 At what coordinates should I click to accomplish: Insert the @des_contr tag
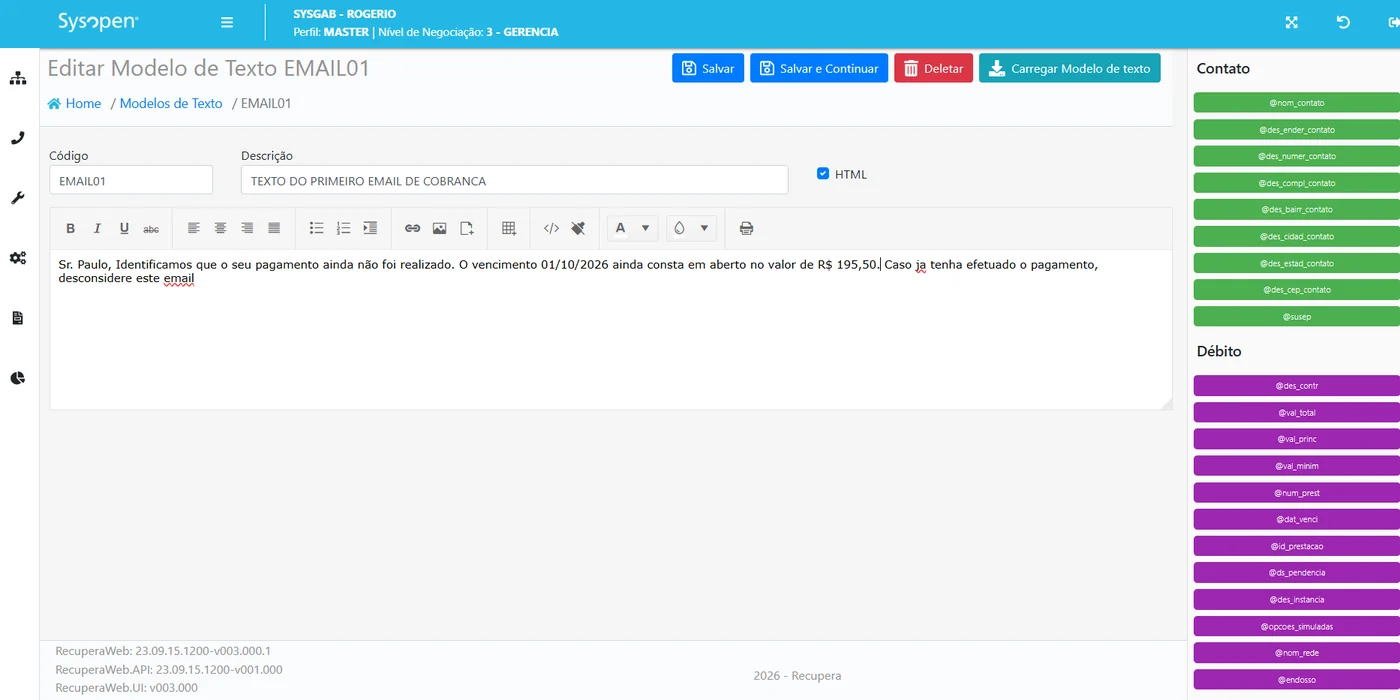(x=1296, y=385)
